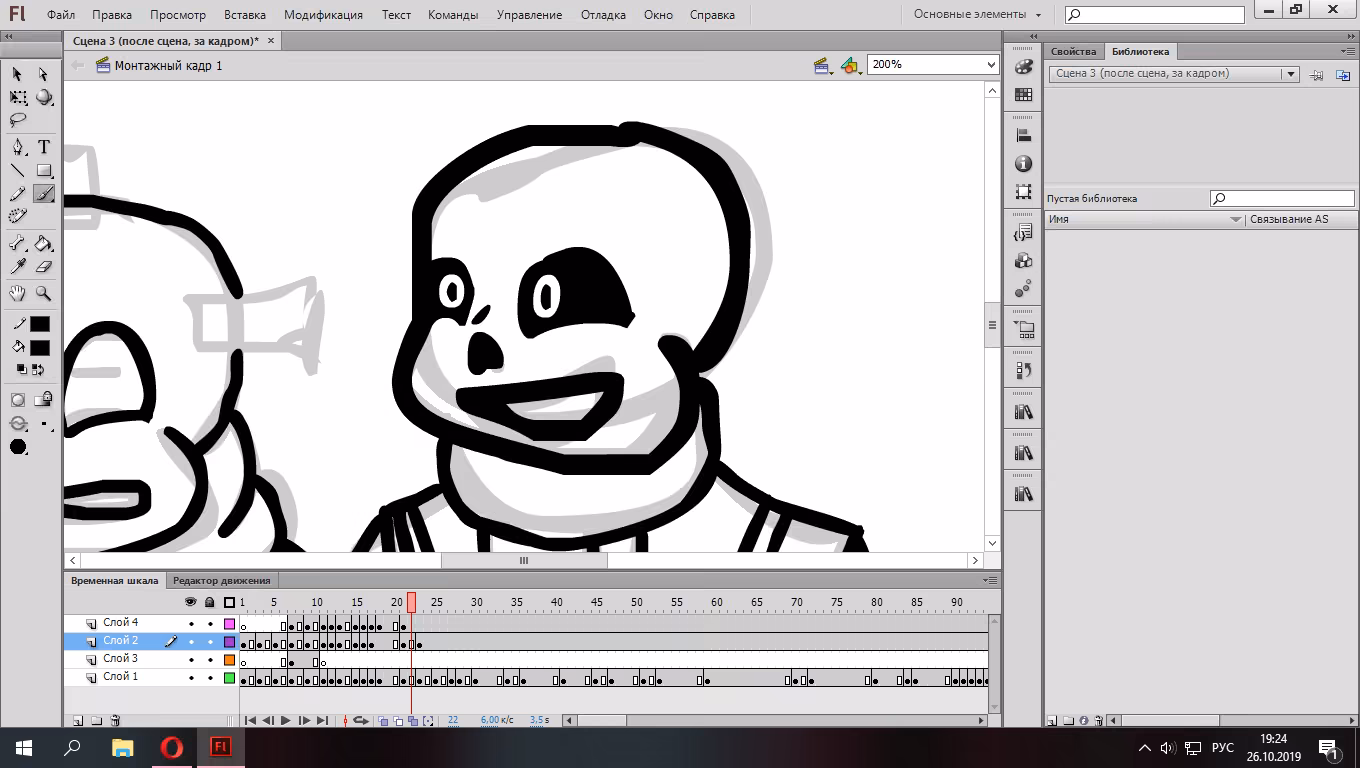This screenshot has width=1360, height=768.
Task: Open the Align panel icon
Action: [1023, 136]
